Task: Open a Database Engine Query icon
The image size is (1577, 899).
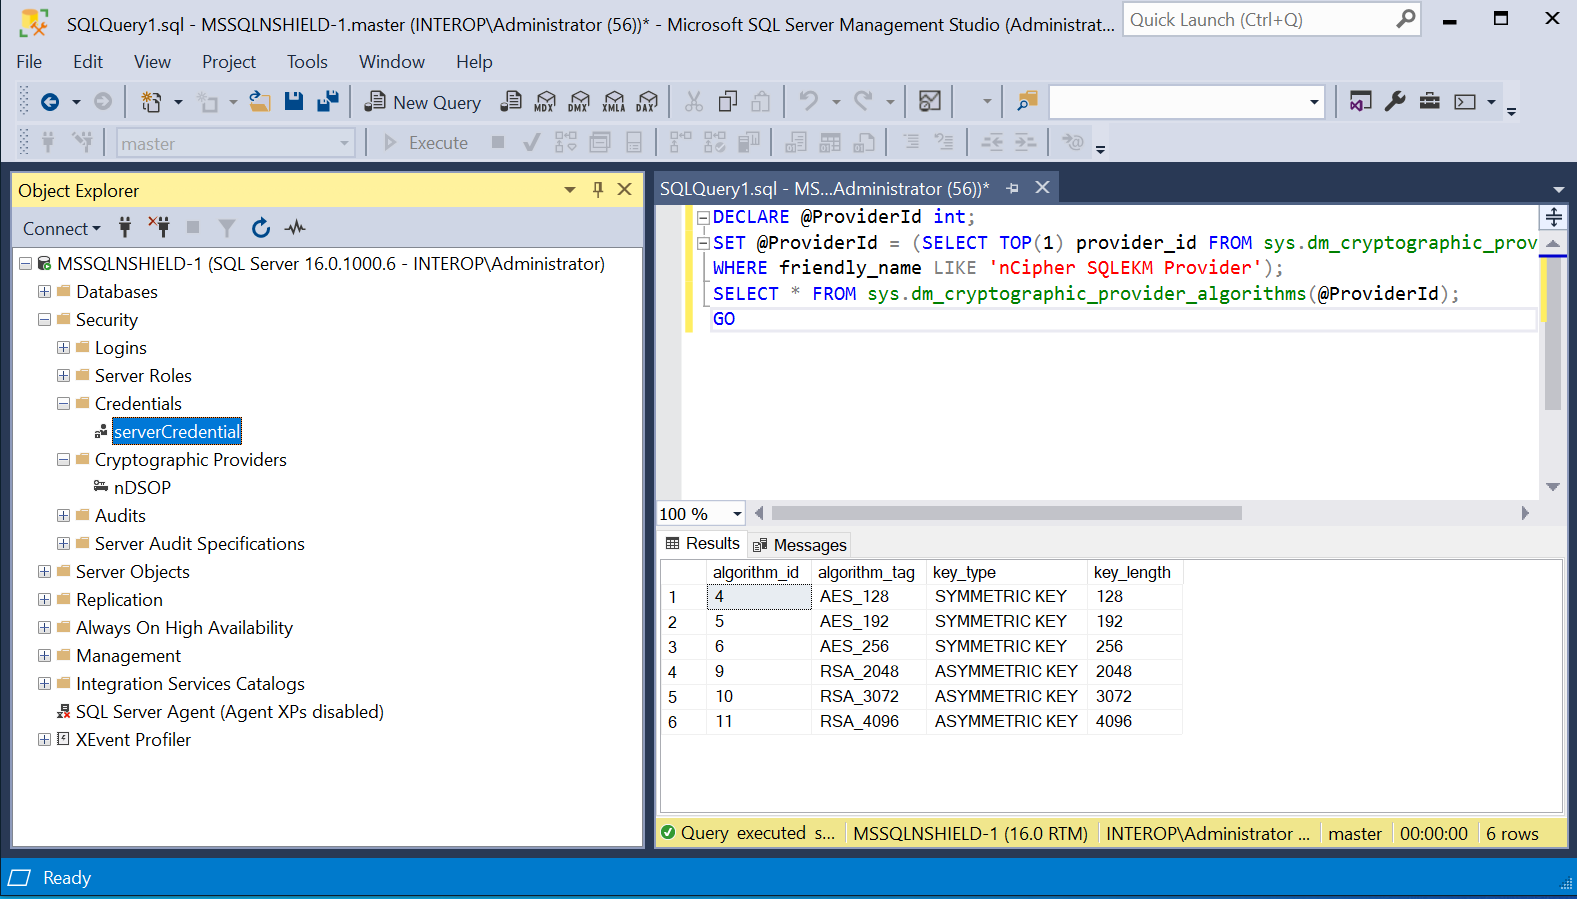Action: click(x=511, y=101)
